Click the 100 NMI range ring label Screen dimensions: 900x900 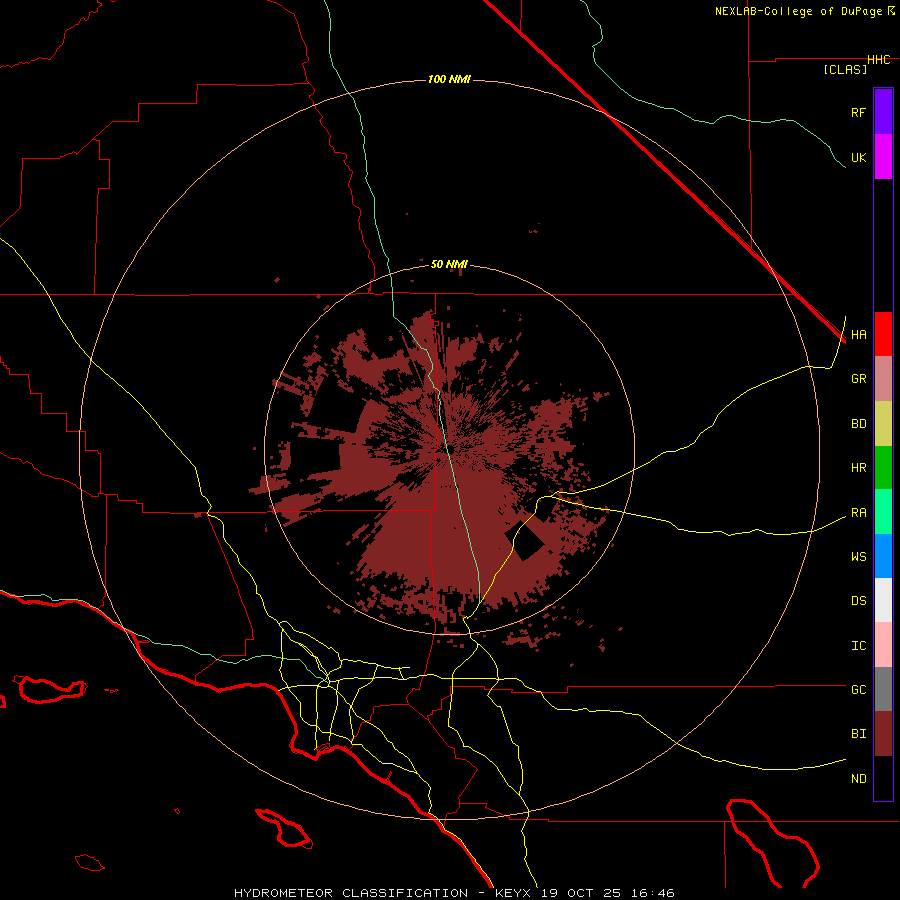pos(449,79)
